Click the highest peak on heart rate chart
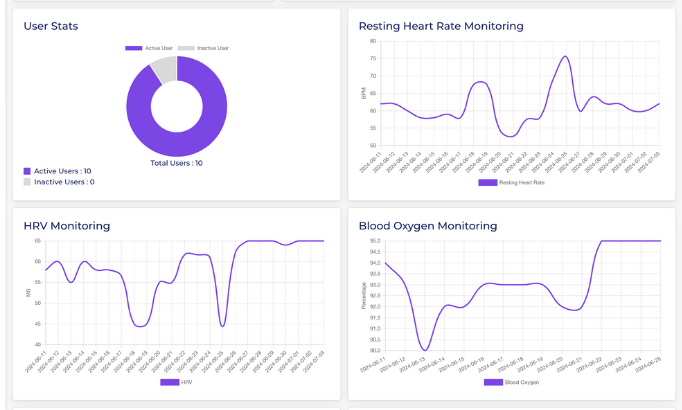The width and height of the screenshot is (682, 410). tap(565, 57)
